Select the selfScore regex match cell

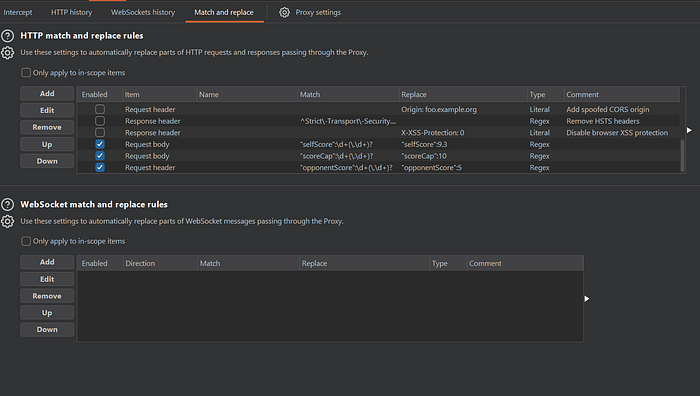tap(348, 144)
